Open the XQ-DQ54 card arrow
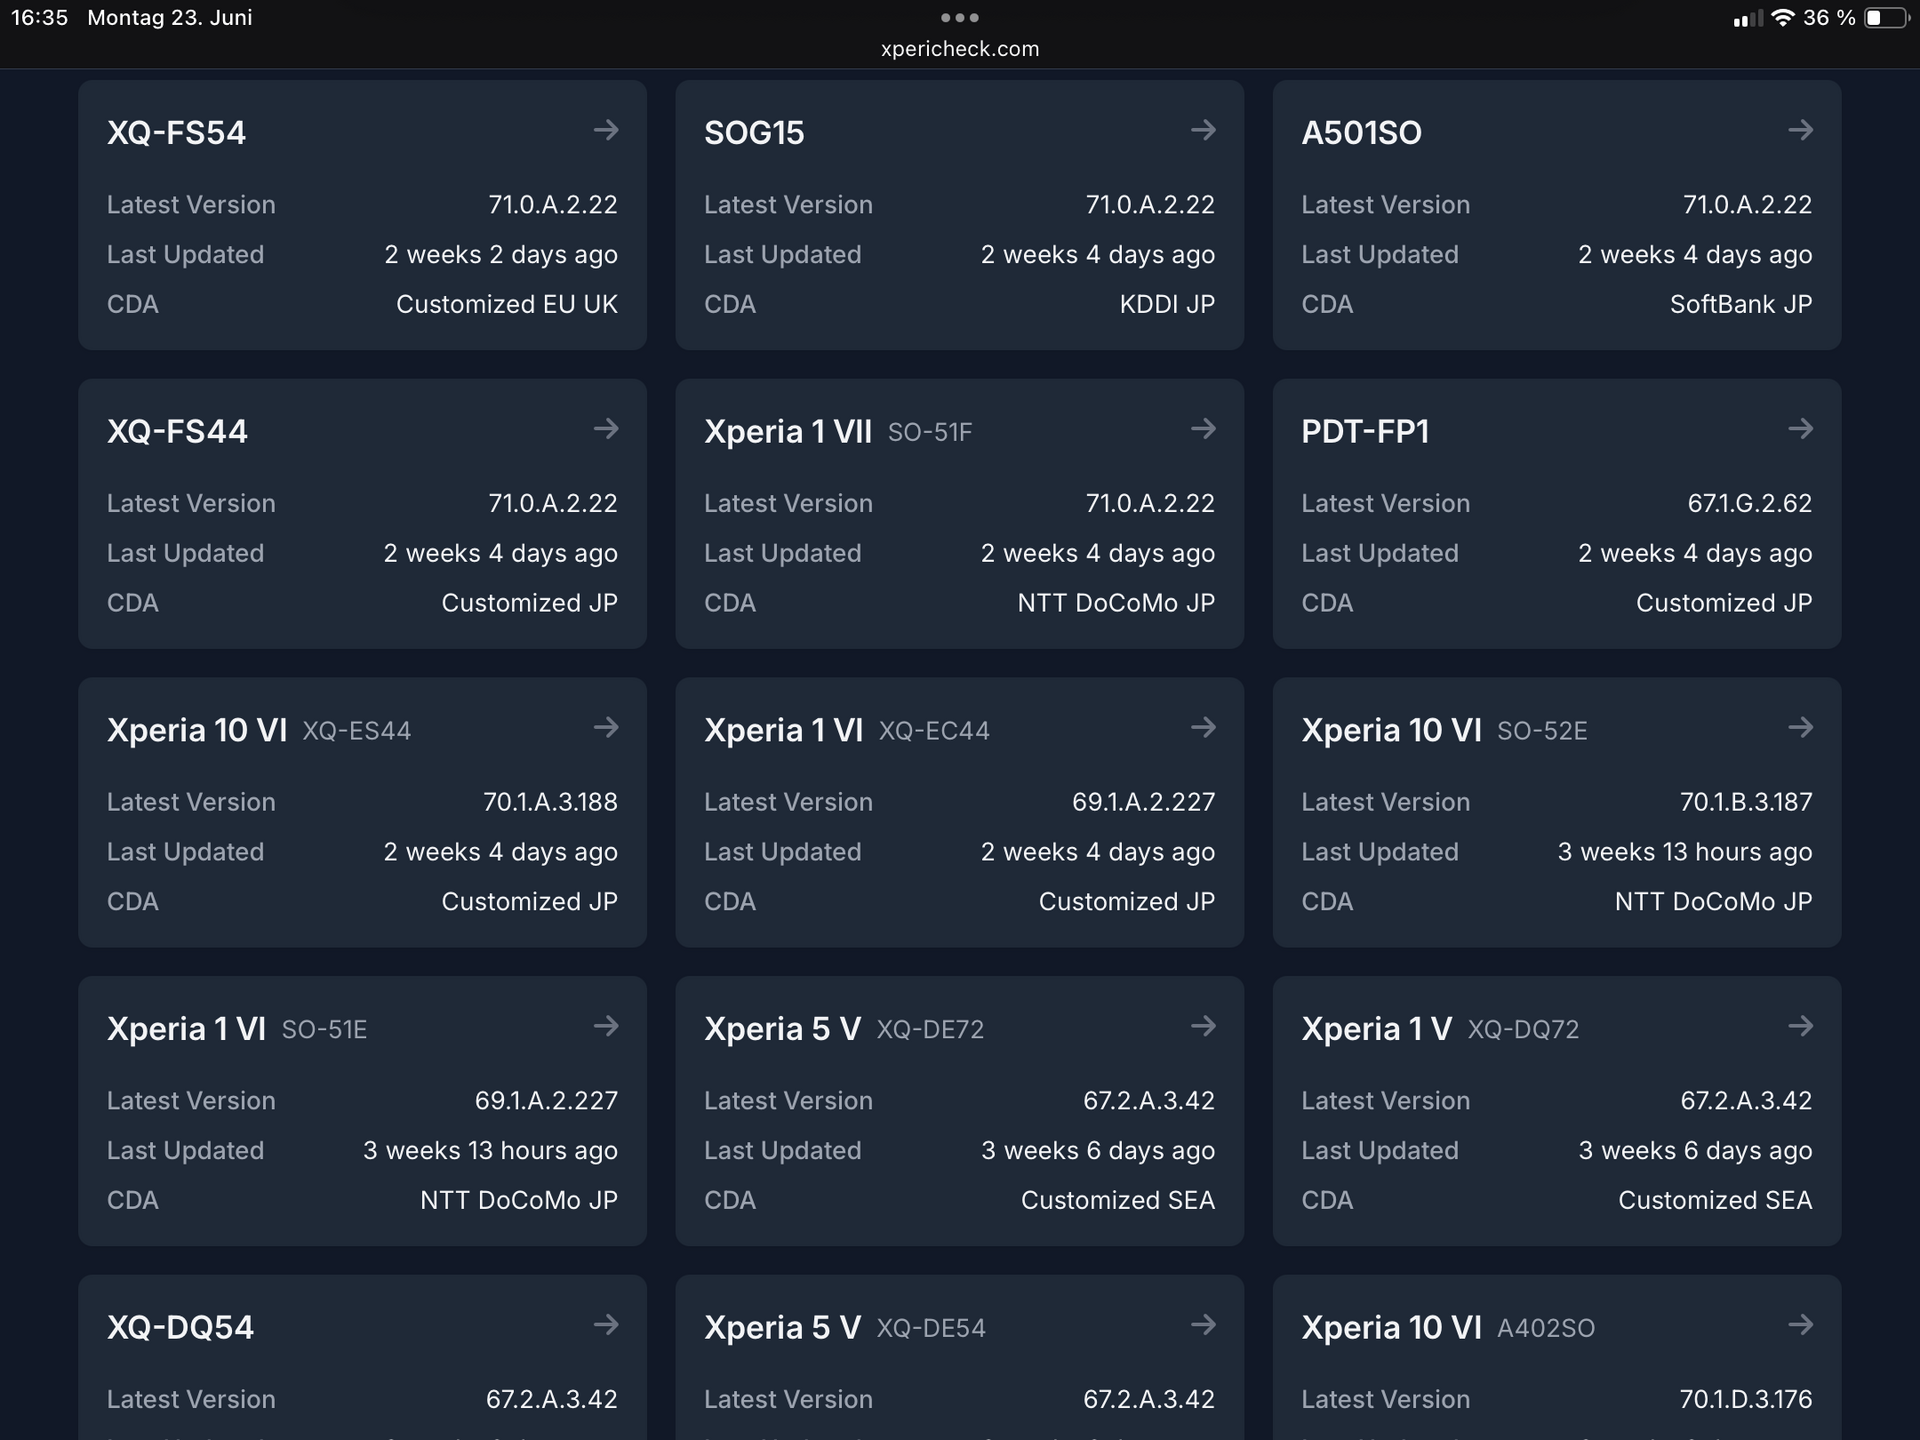This screenshot has width=1920, height=1440. (606, 1325)
